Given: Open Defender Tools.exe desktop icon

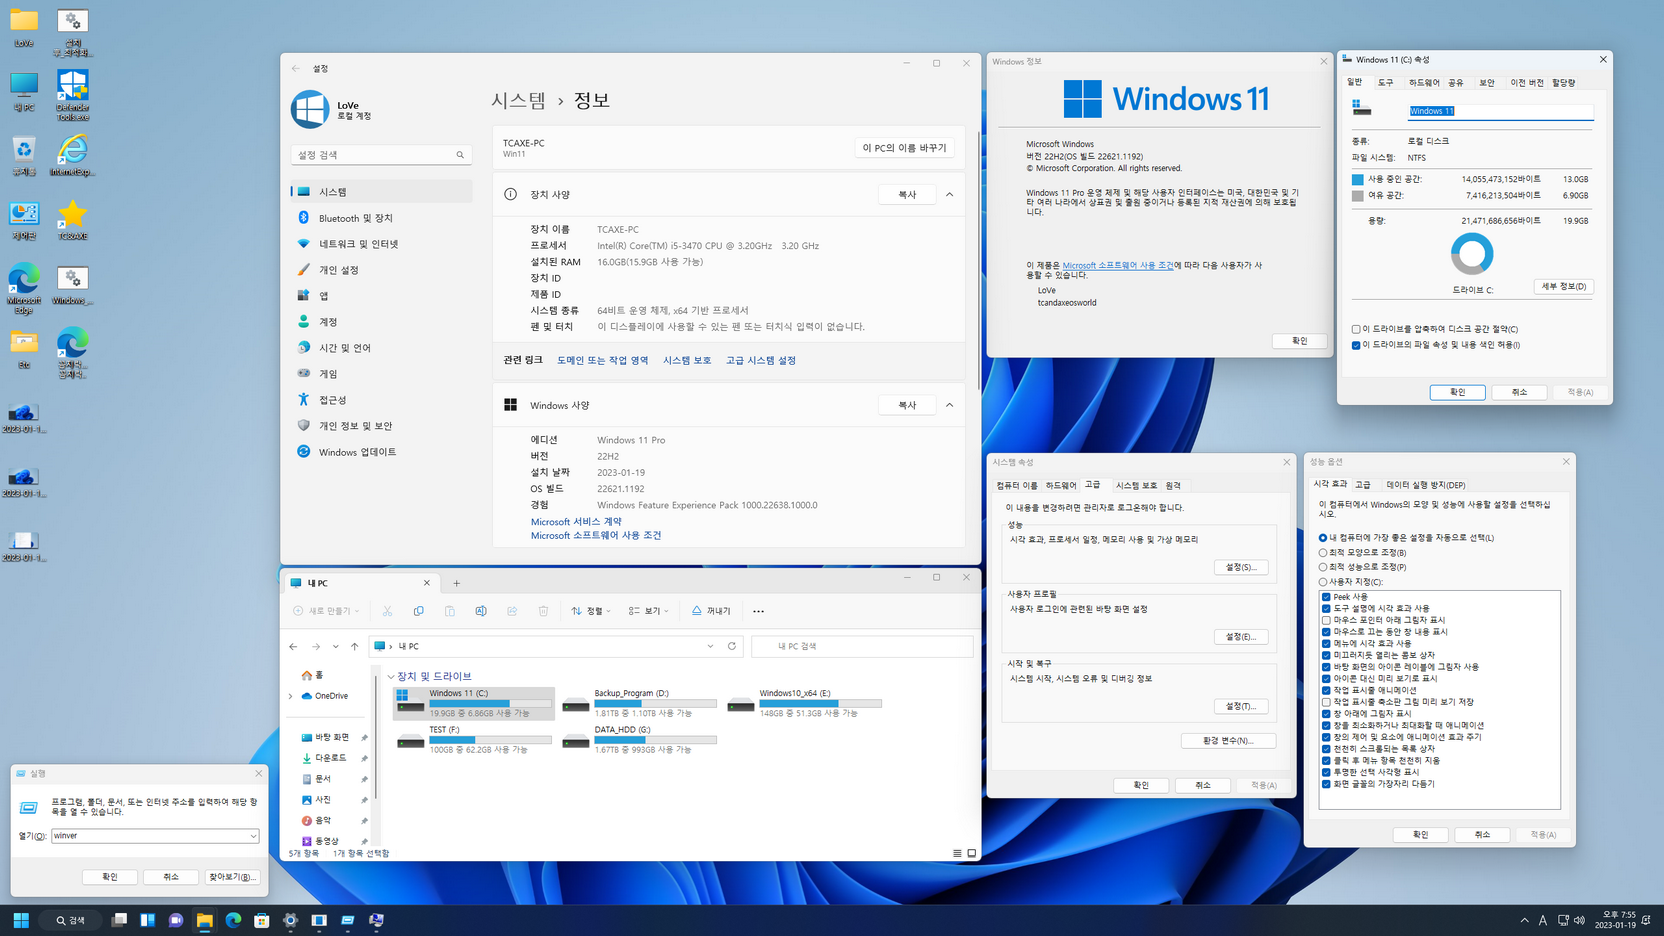Looking at the screenshot, I should pos(72,96).
